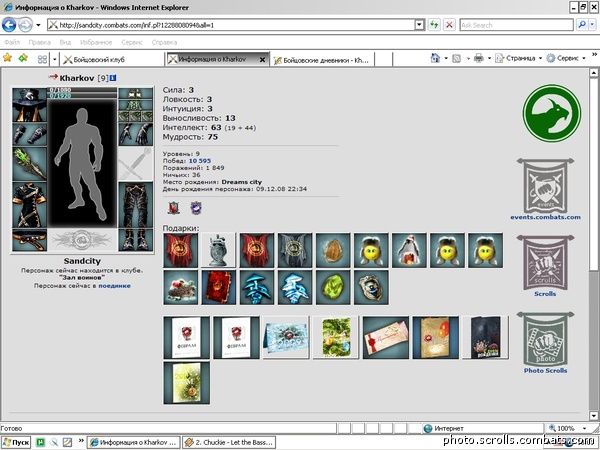This screenshot has height=450, width=600.
Task: Open the gloves equipment slot
Action: tap(135, 134)
